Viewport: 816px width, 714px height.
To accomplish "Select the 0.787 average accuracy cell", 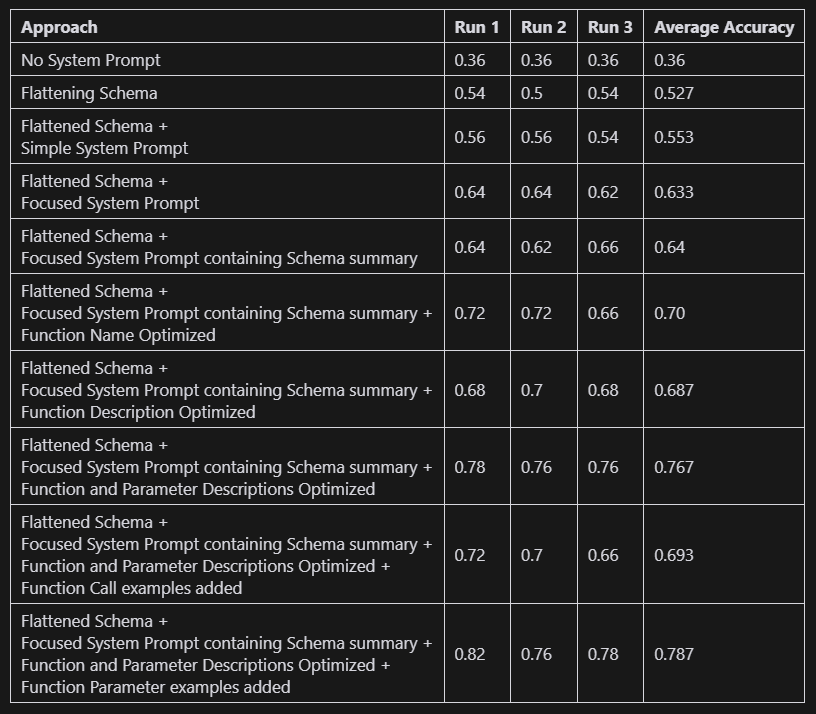I will (674, 654).
